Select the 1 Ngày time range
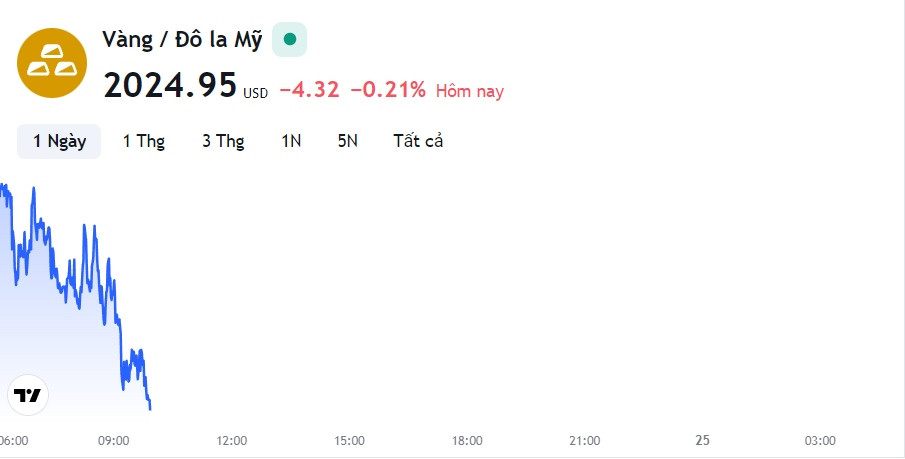This screenshot has width=905, height=459. tap(59, 141)
